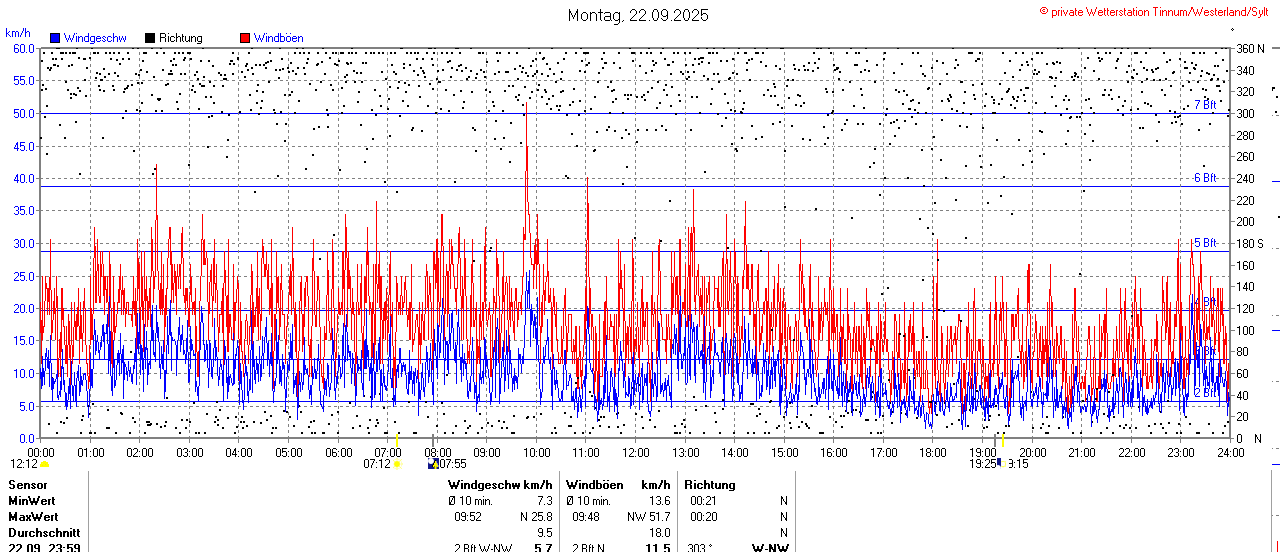
Task: Click the km/h axis unit label
Action: pyautogui.click(x=17, y=33)
